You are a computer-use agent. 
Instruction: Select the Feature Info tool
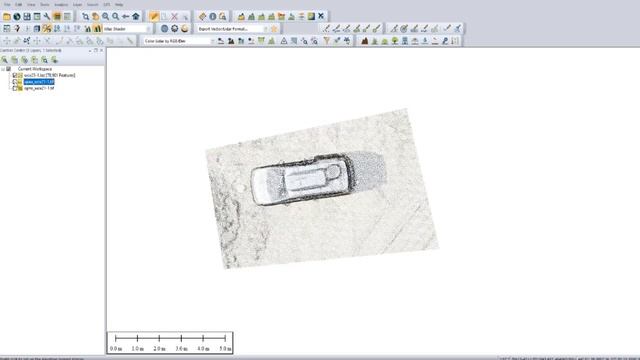(x=213, y=16)
